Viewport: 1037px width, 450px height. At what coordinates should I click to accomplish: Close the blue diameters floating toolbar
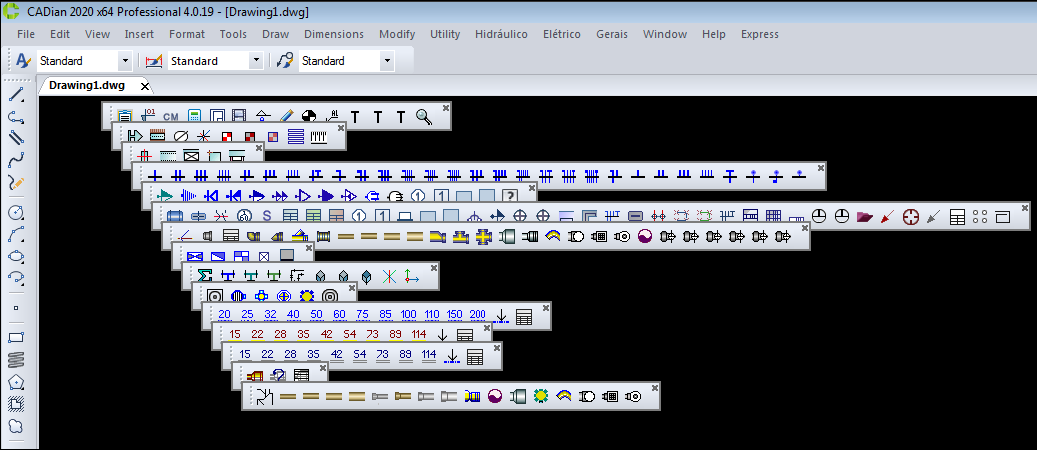click(546, 307)
